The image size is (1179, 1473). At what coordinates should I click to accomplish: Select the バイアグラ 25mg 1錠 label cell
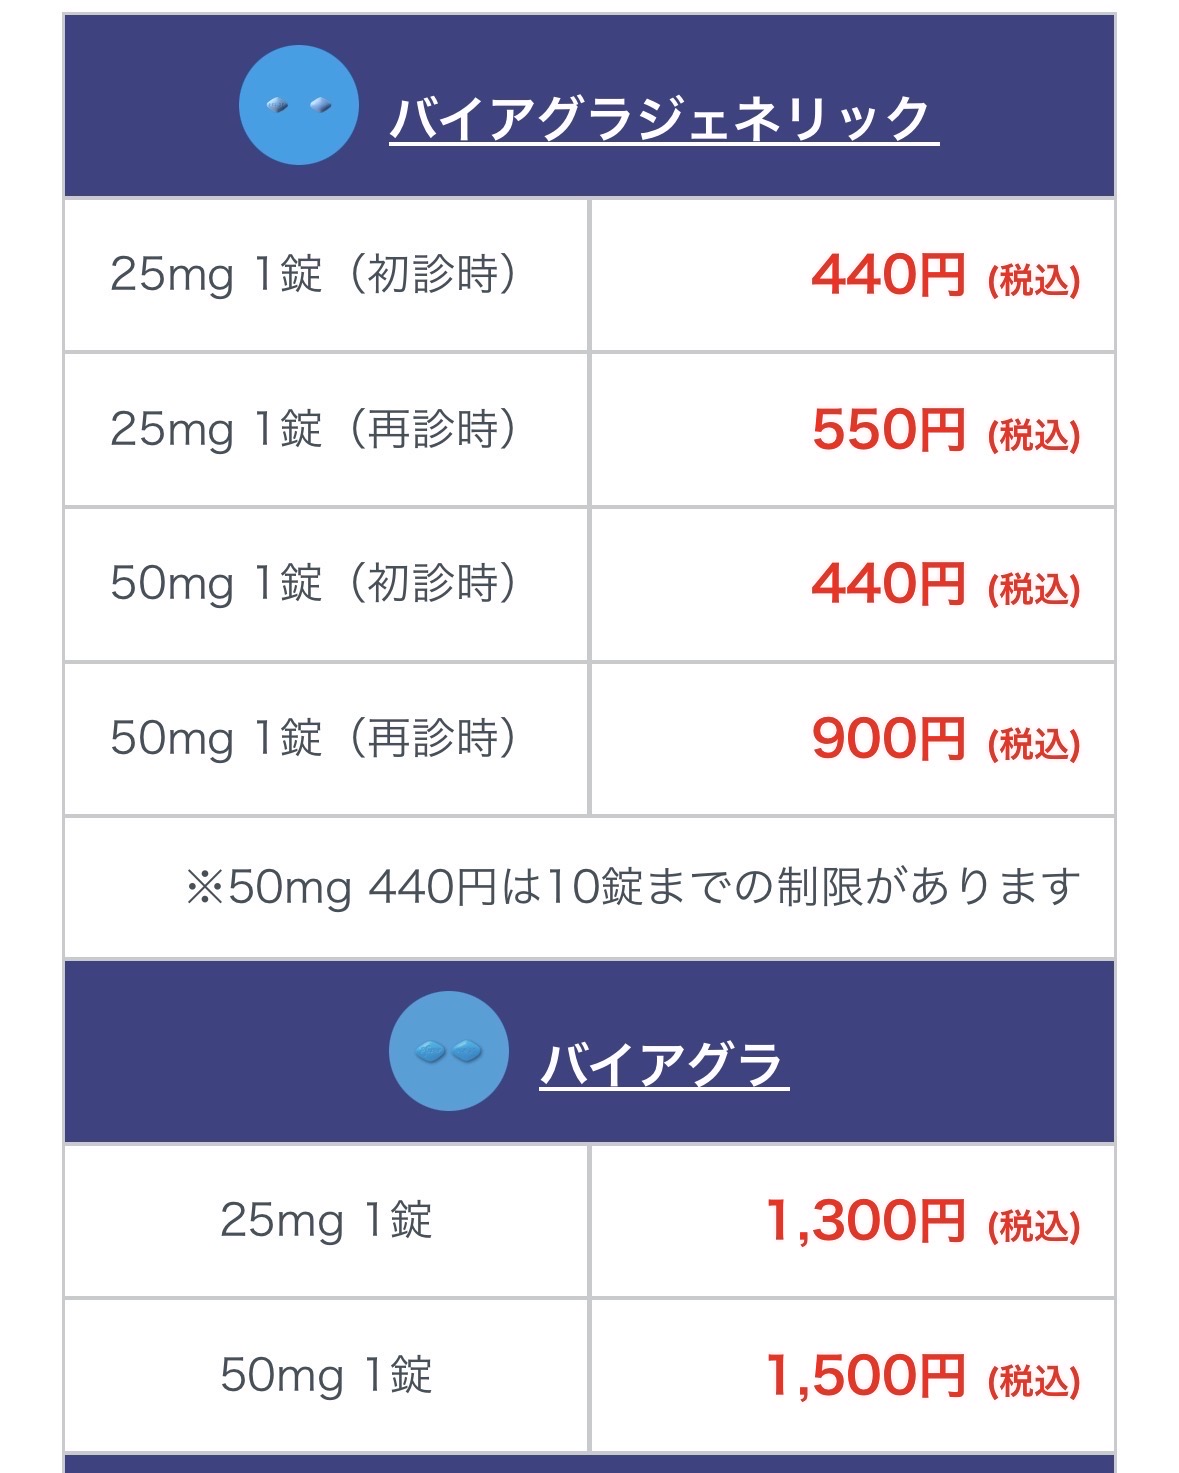326,1220
